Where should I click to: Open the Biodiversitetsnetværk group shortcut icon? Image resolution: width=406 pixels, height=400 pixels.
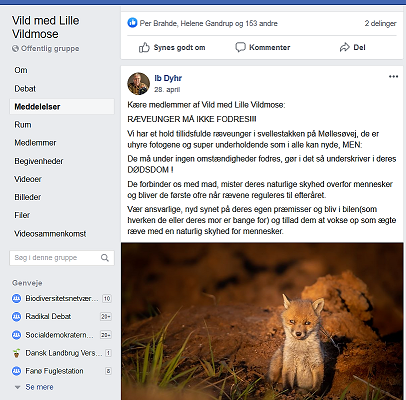coord(16,298)
